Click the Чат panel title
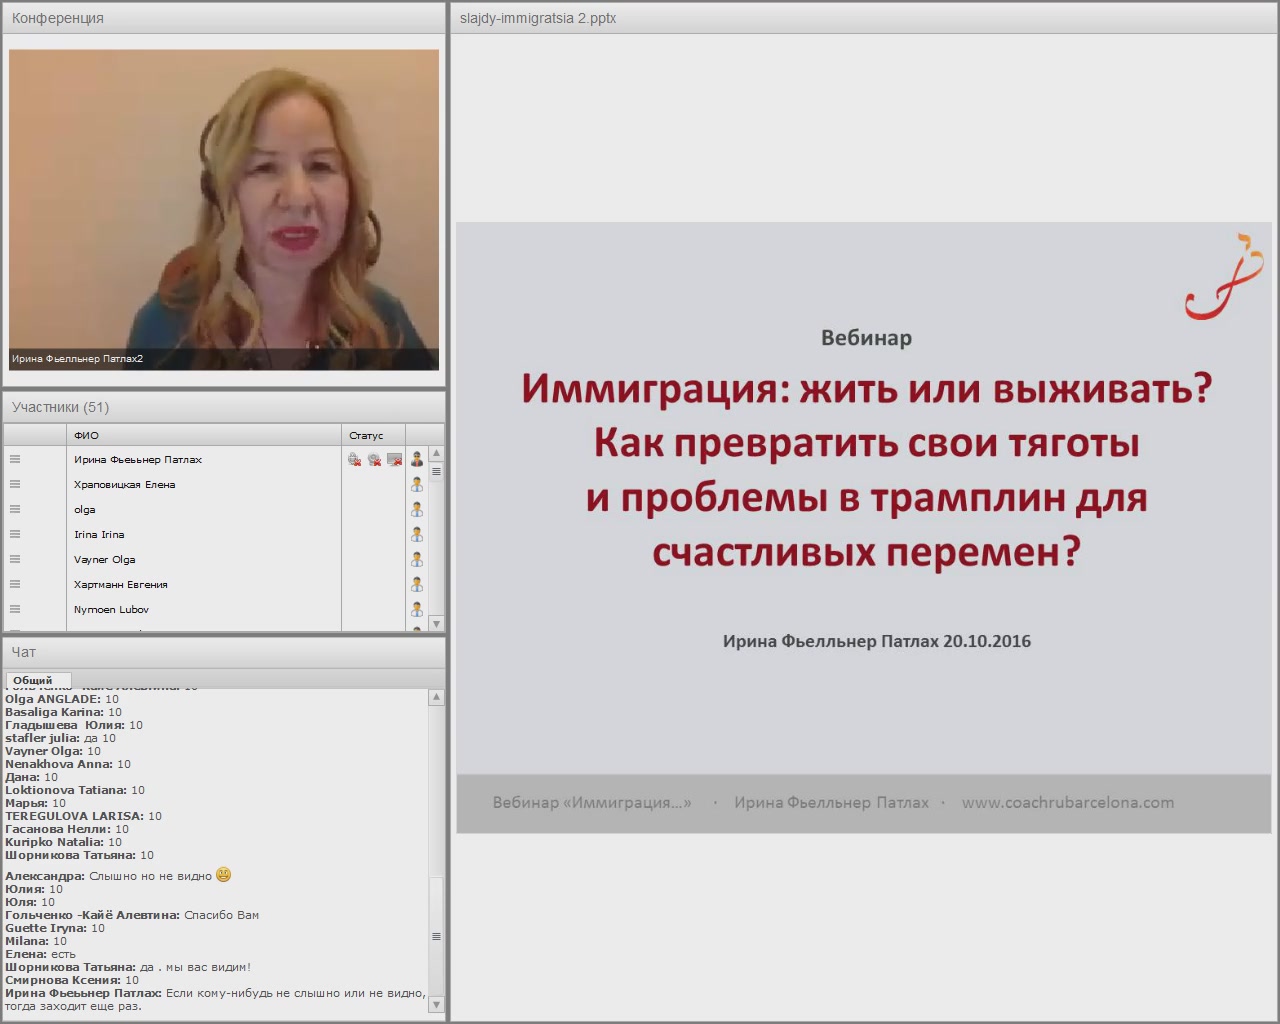Viewport: 1280px width, 1024px height. pos(23,652)
